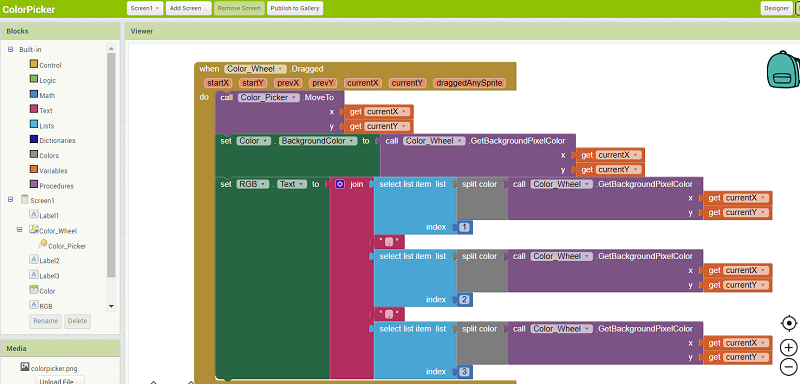This screenshot has width=800, height=384.
Task: Click the Delete component button
Action: [78, 321]
